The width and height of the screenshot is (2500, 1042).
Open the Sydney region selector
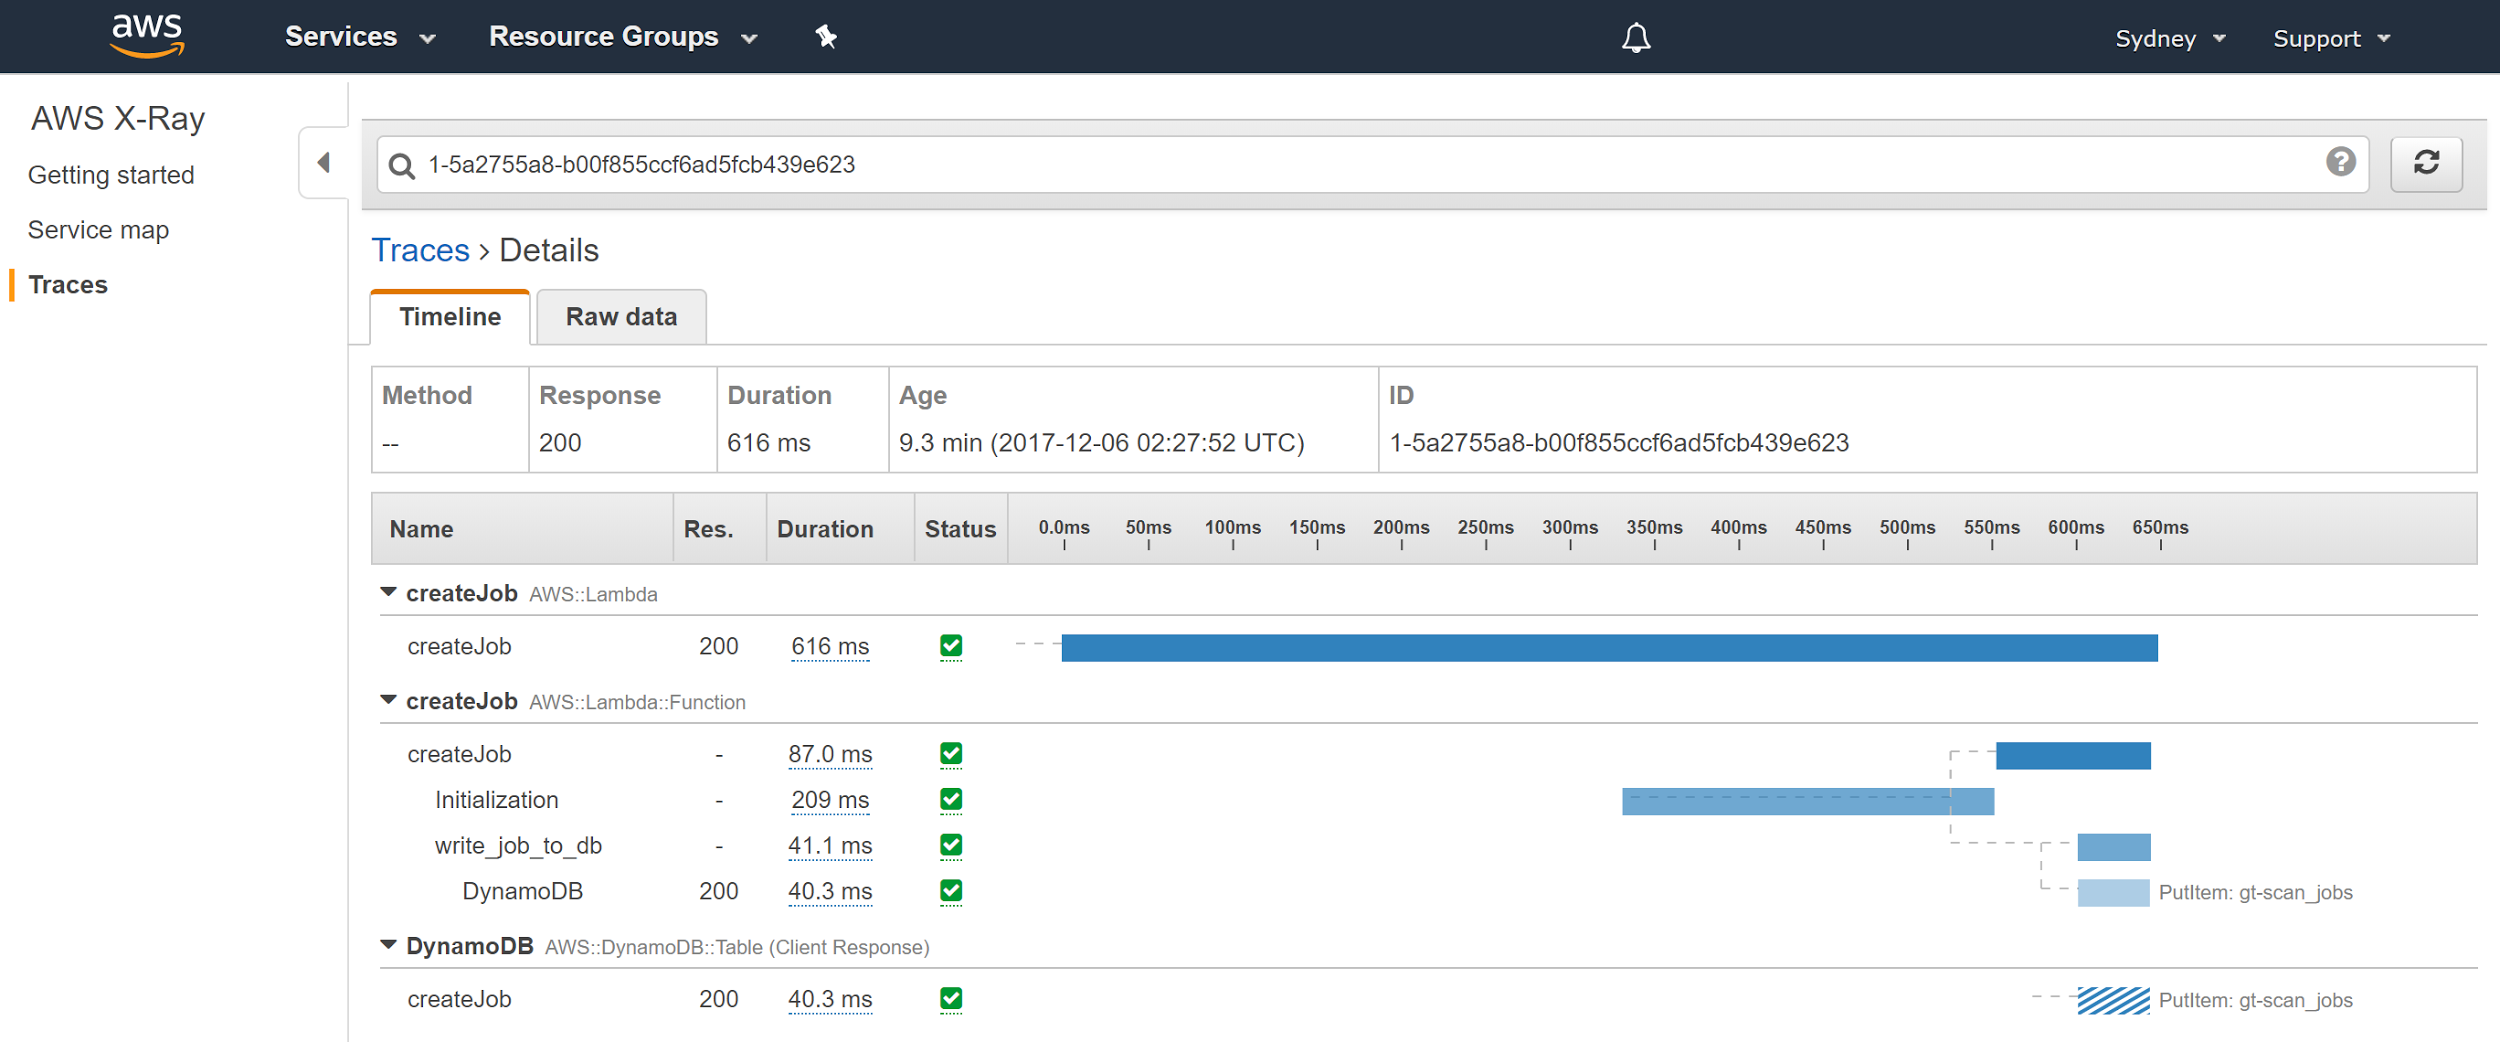coord(2170,39)
